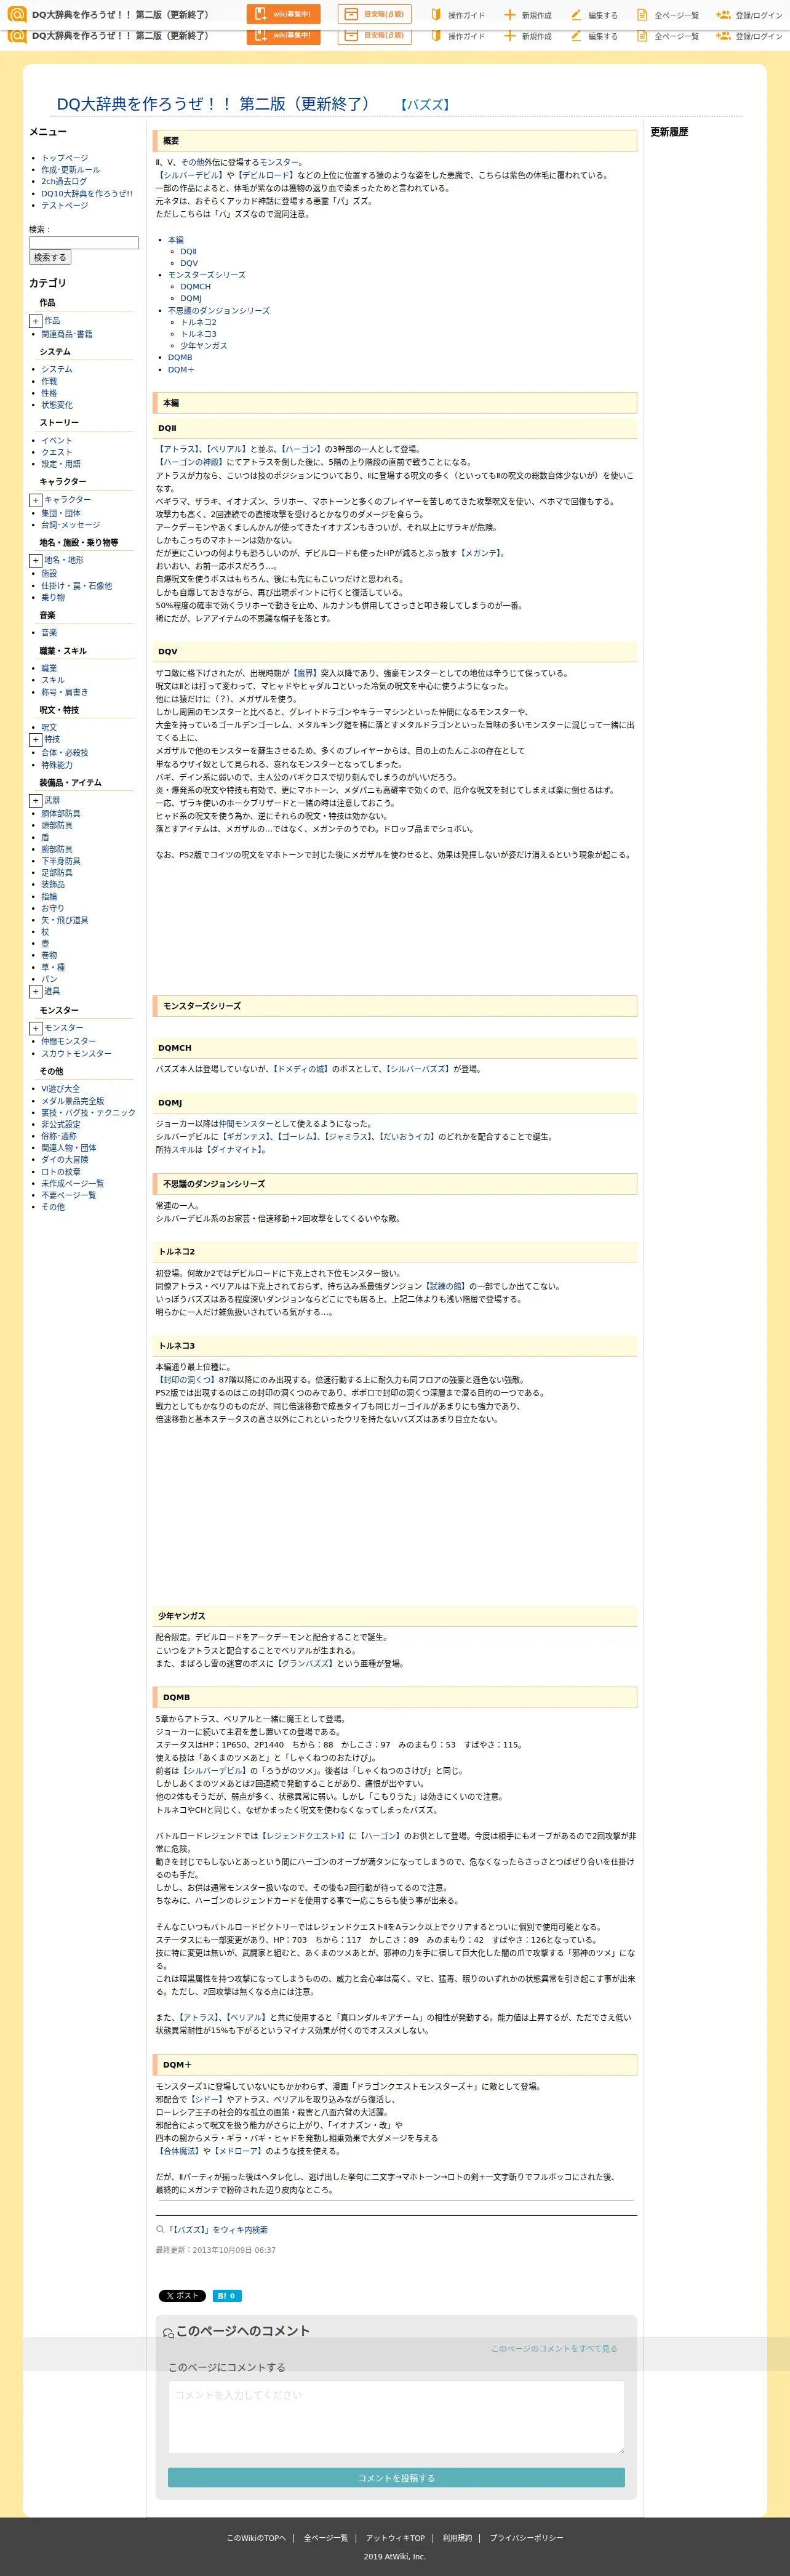
Task: Open トップページ in the menu
Action: (x=64, y=158)
